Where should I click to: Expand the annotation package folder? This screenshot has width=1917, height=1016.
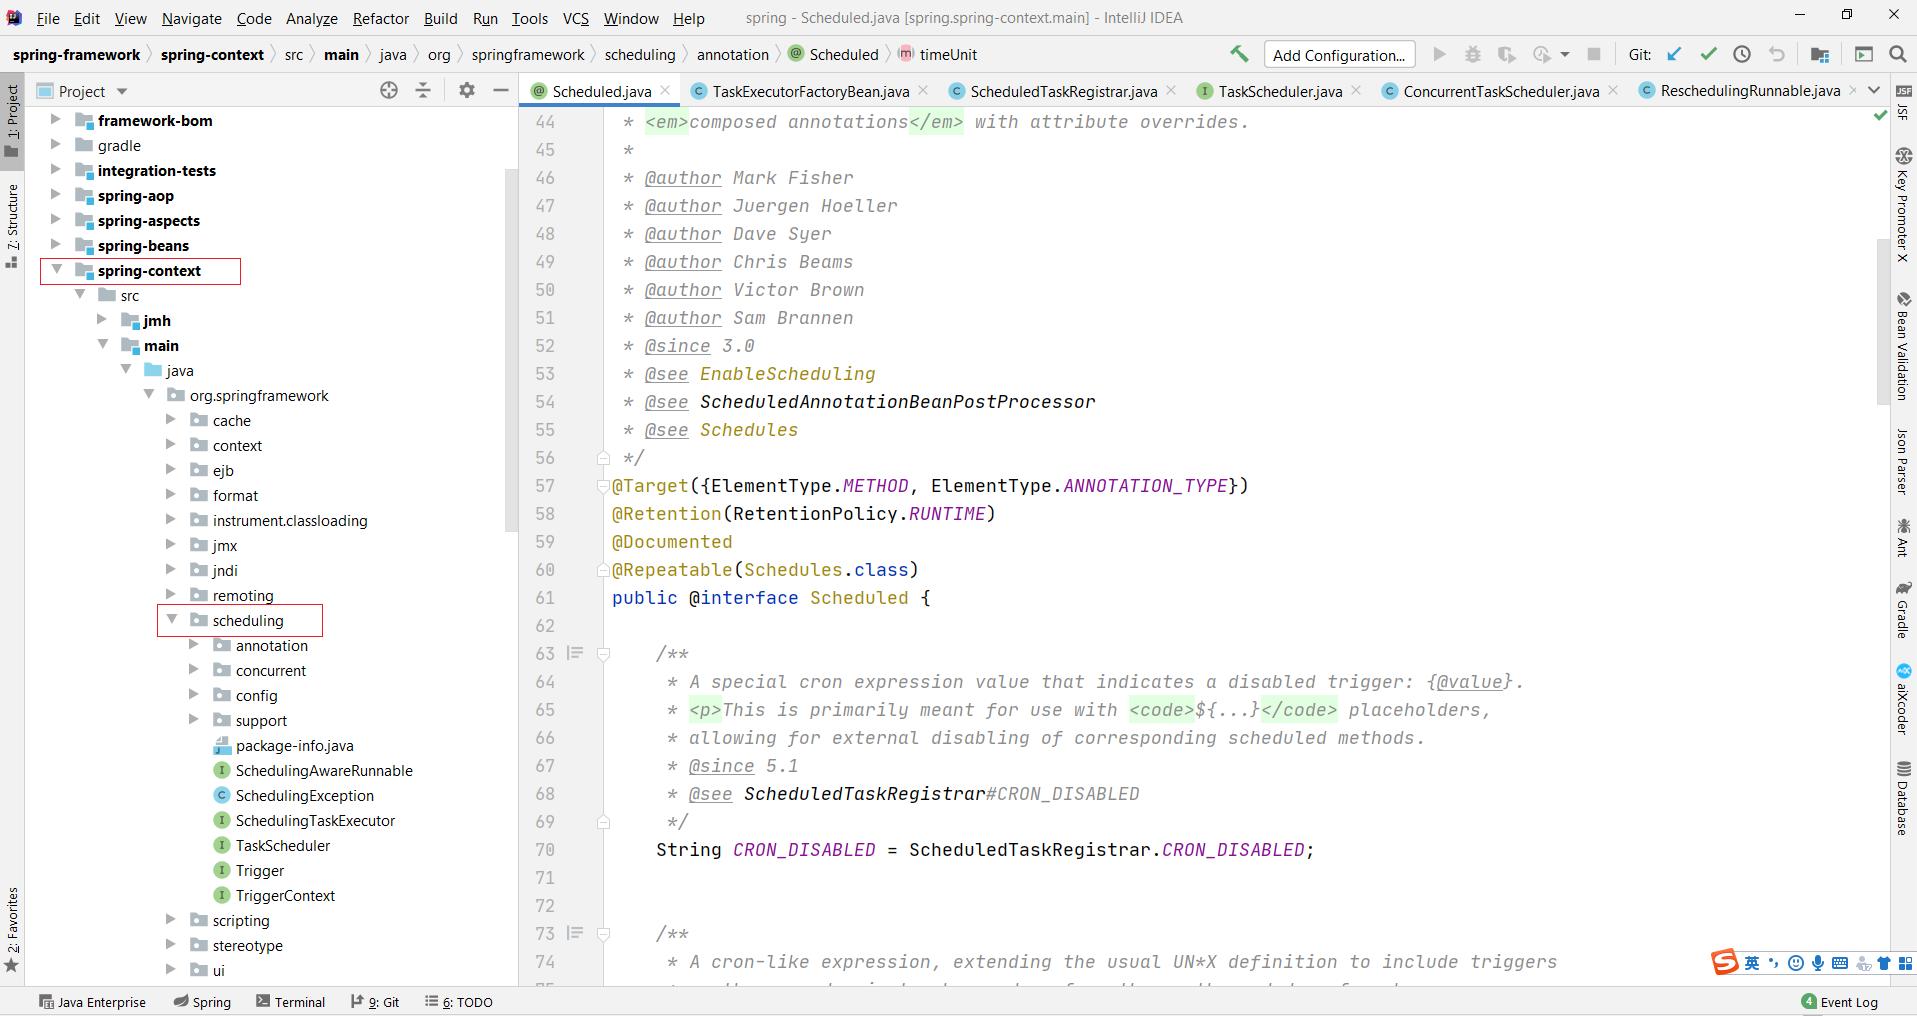point(194,645)
